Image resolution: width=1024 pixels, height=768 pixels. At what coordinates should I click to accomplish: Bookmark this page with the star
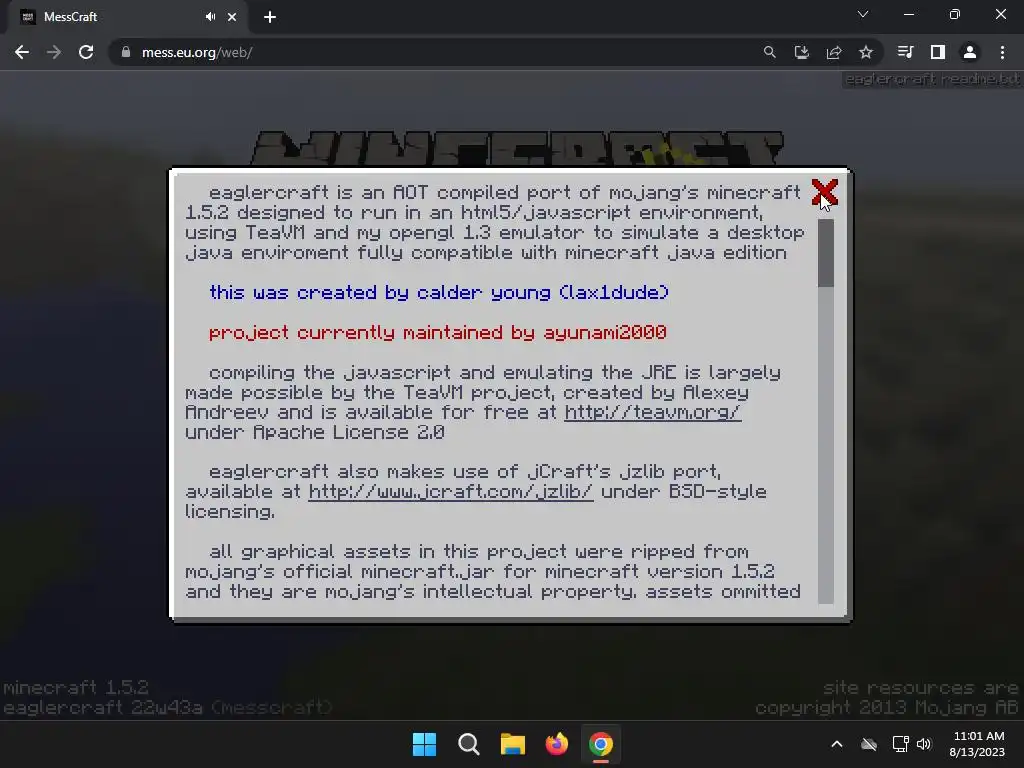pyautogui.click(x=866, y=52)
